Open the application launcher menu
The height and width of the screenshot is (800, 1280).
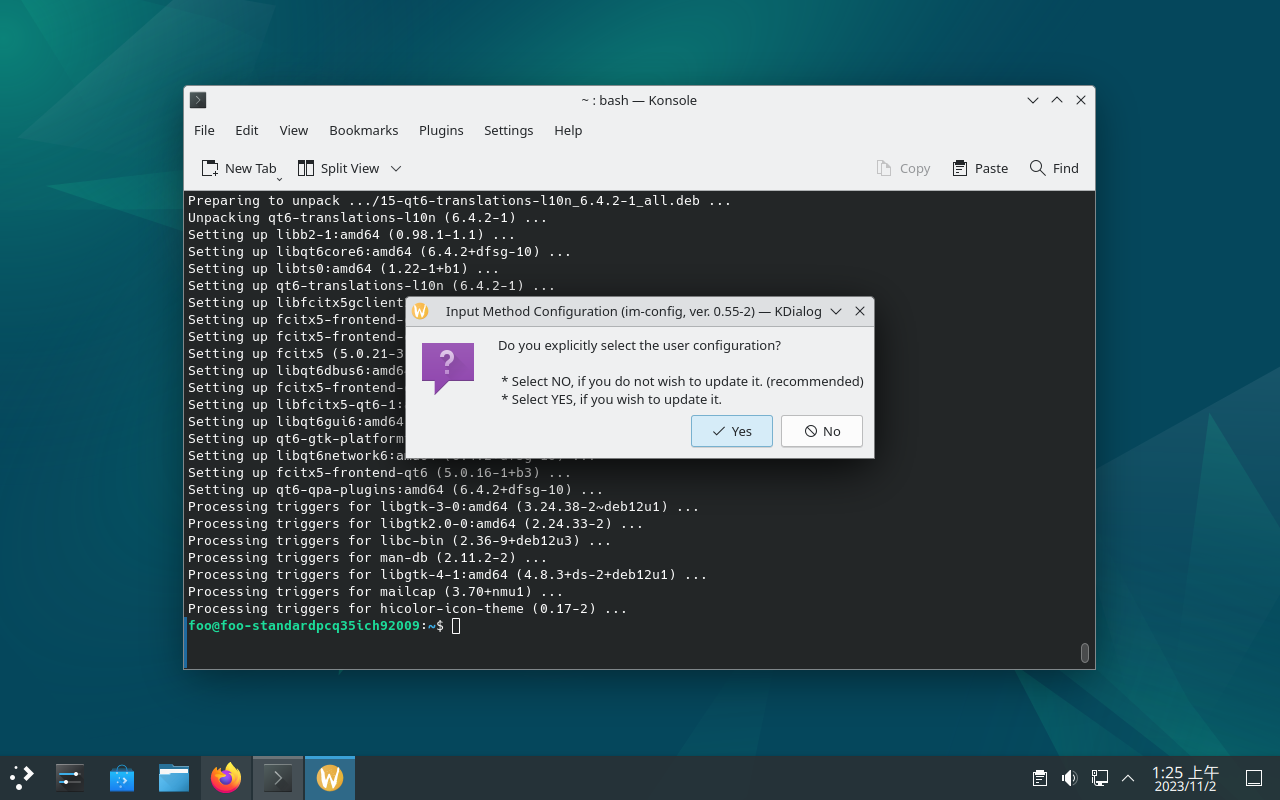click(22, 778)
